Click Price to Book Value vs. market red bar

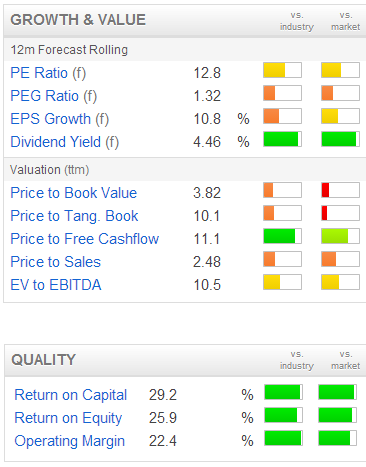[340, 190]
